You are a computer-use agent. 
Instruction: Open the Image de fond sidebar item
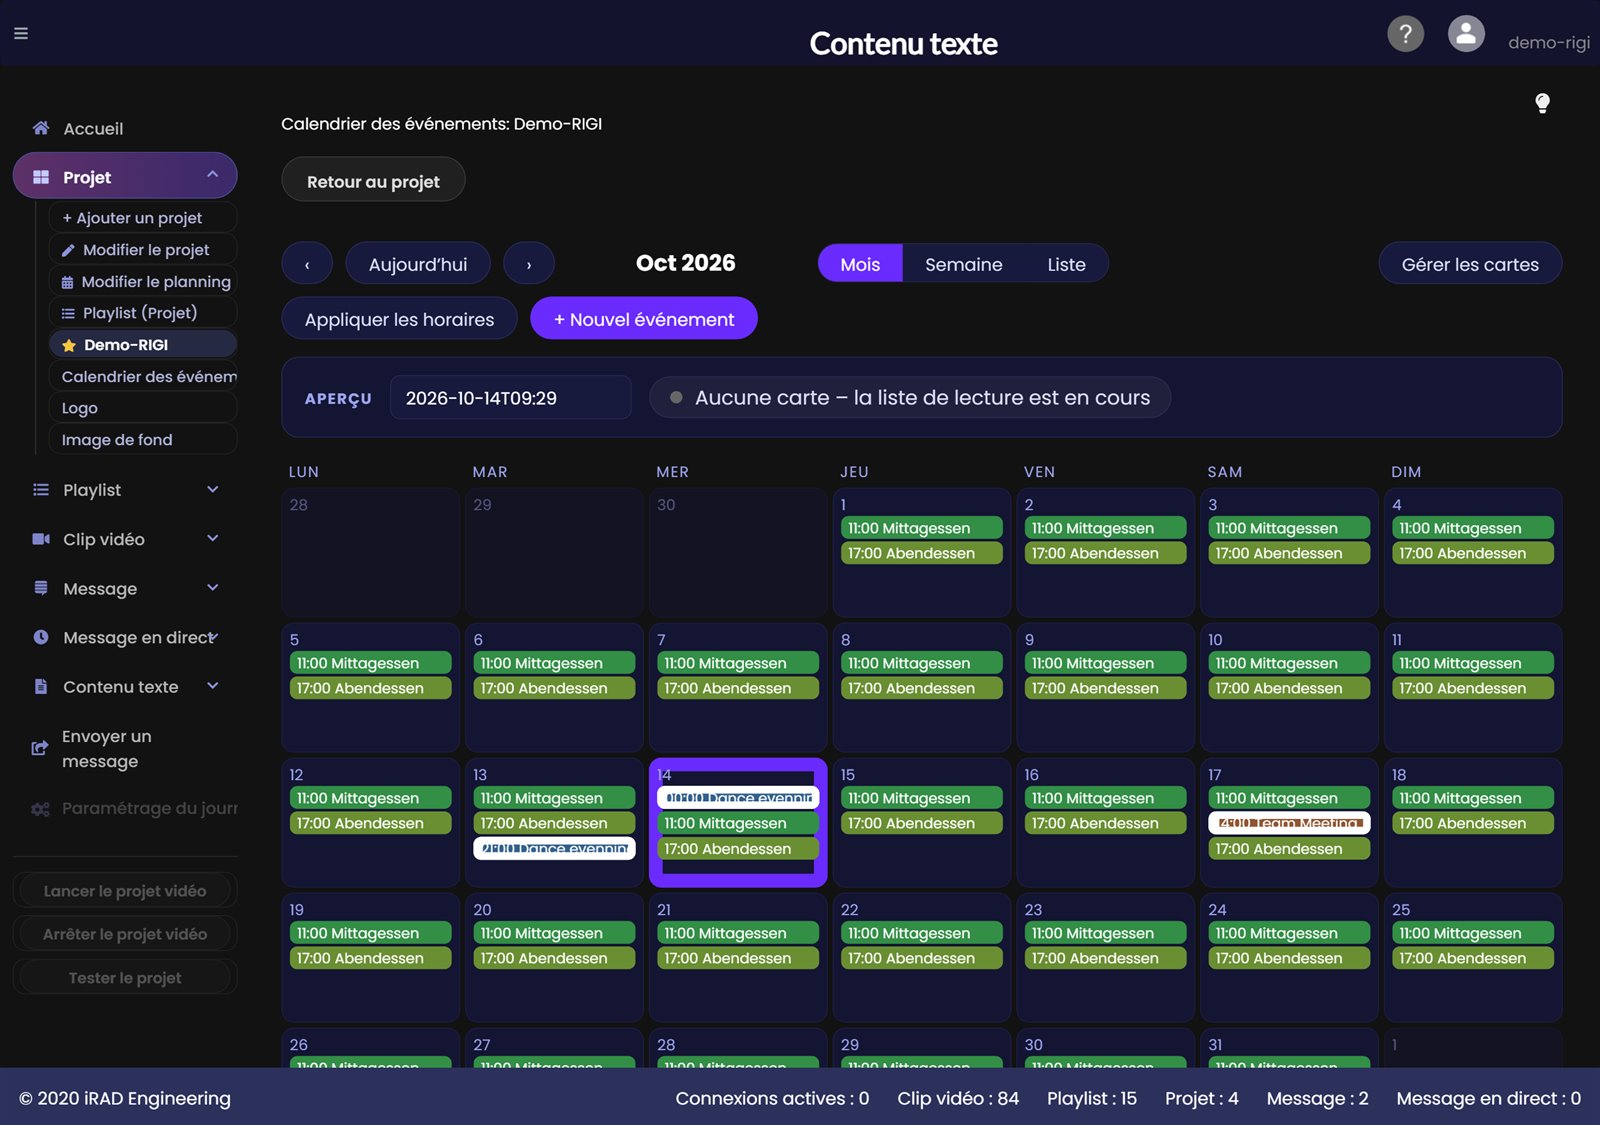143,440
